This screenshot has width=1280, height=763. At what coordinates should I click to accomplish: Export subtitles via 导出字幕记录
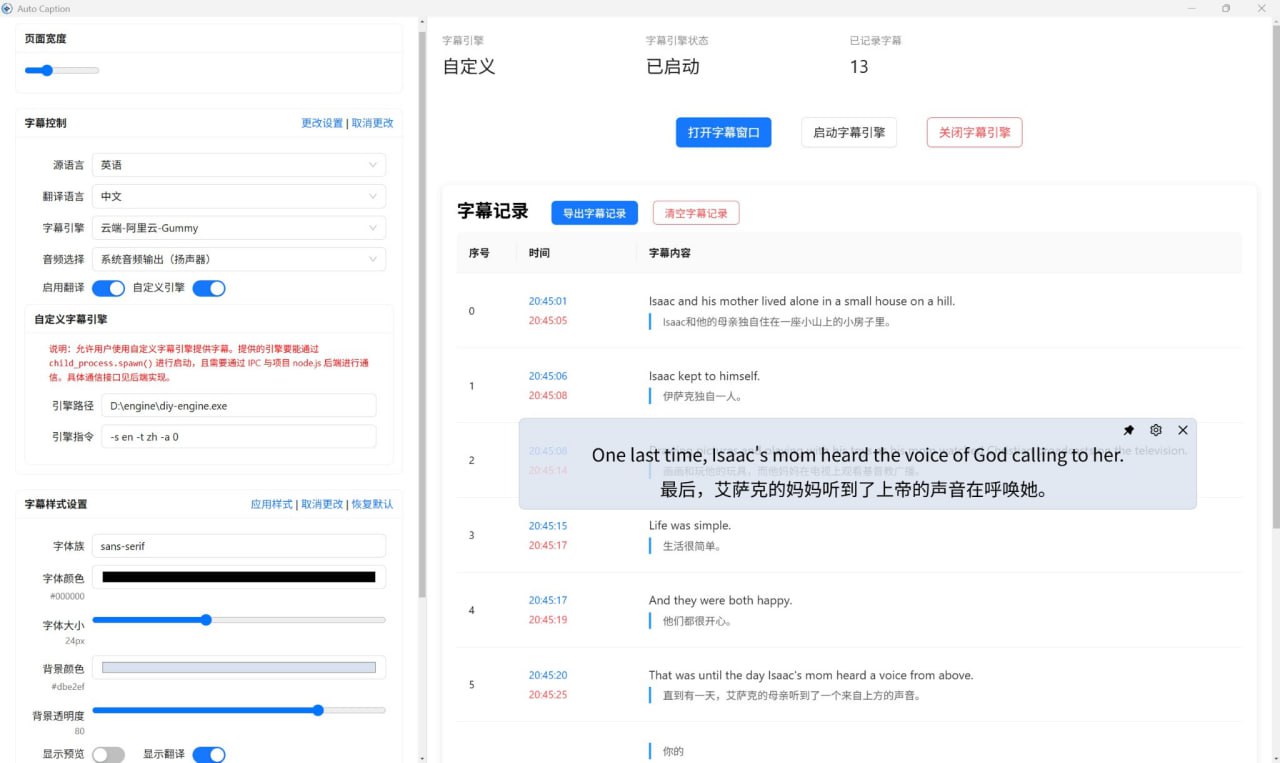(x=594, y=212)
